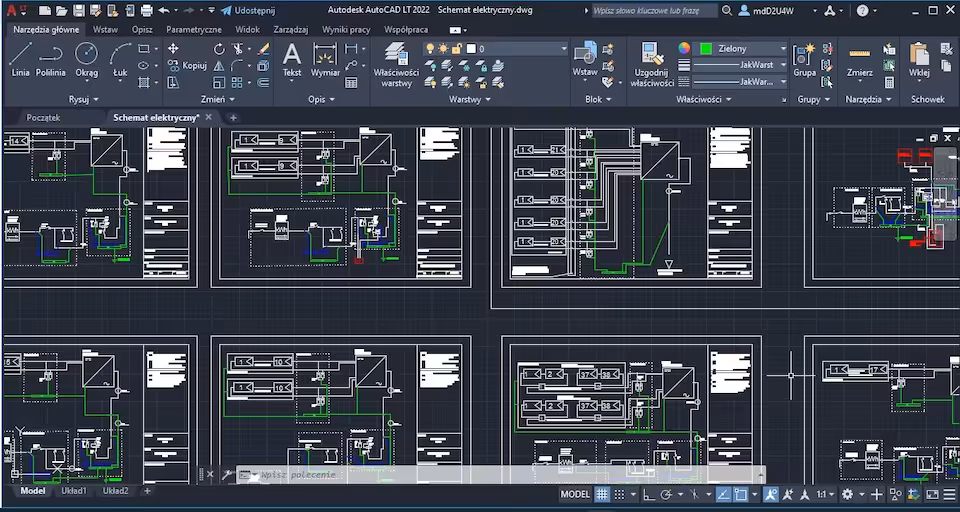Select the Linia (line) drawing tool

20,60
